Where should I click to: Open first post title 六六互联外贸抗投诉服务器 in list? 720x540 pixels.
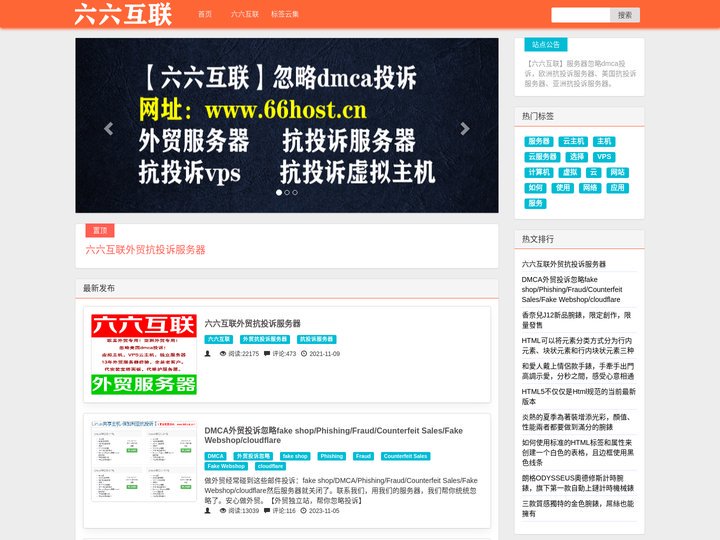pos(253,324)
